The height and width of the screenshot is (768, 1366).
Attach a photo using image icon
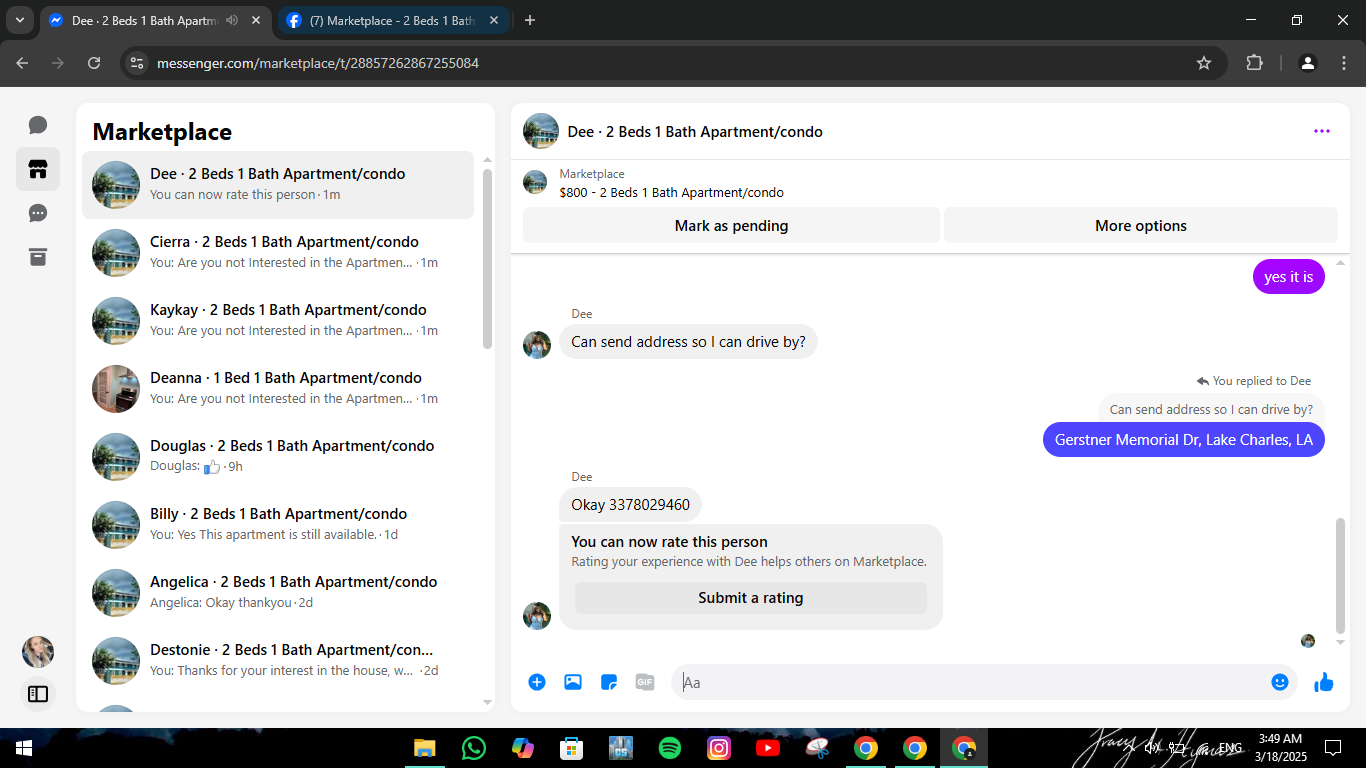tap(573, 682)
